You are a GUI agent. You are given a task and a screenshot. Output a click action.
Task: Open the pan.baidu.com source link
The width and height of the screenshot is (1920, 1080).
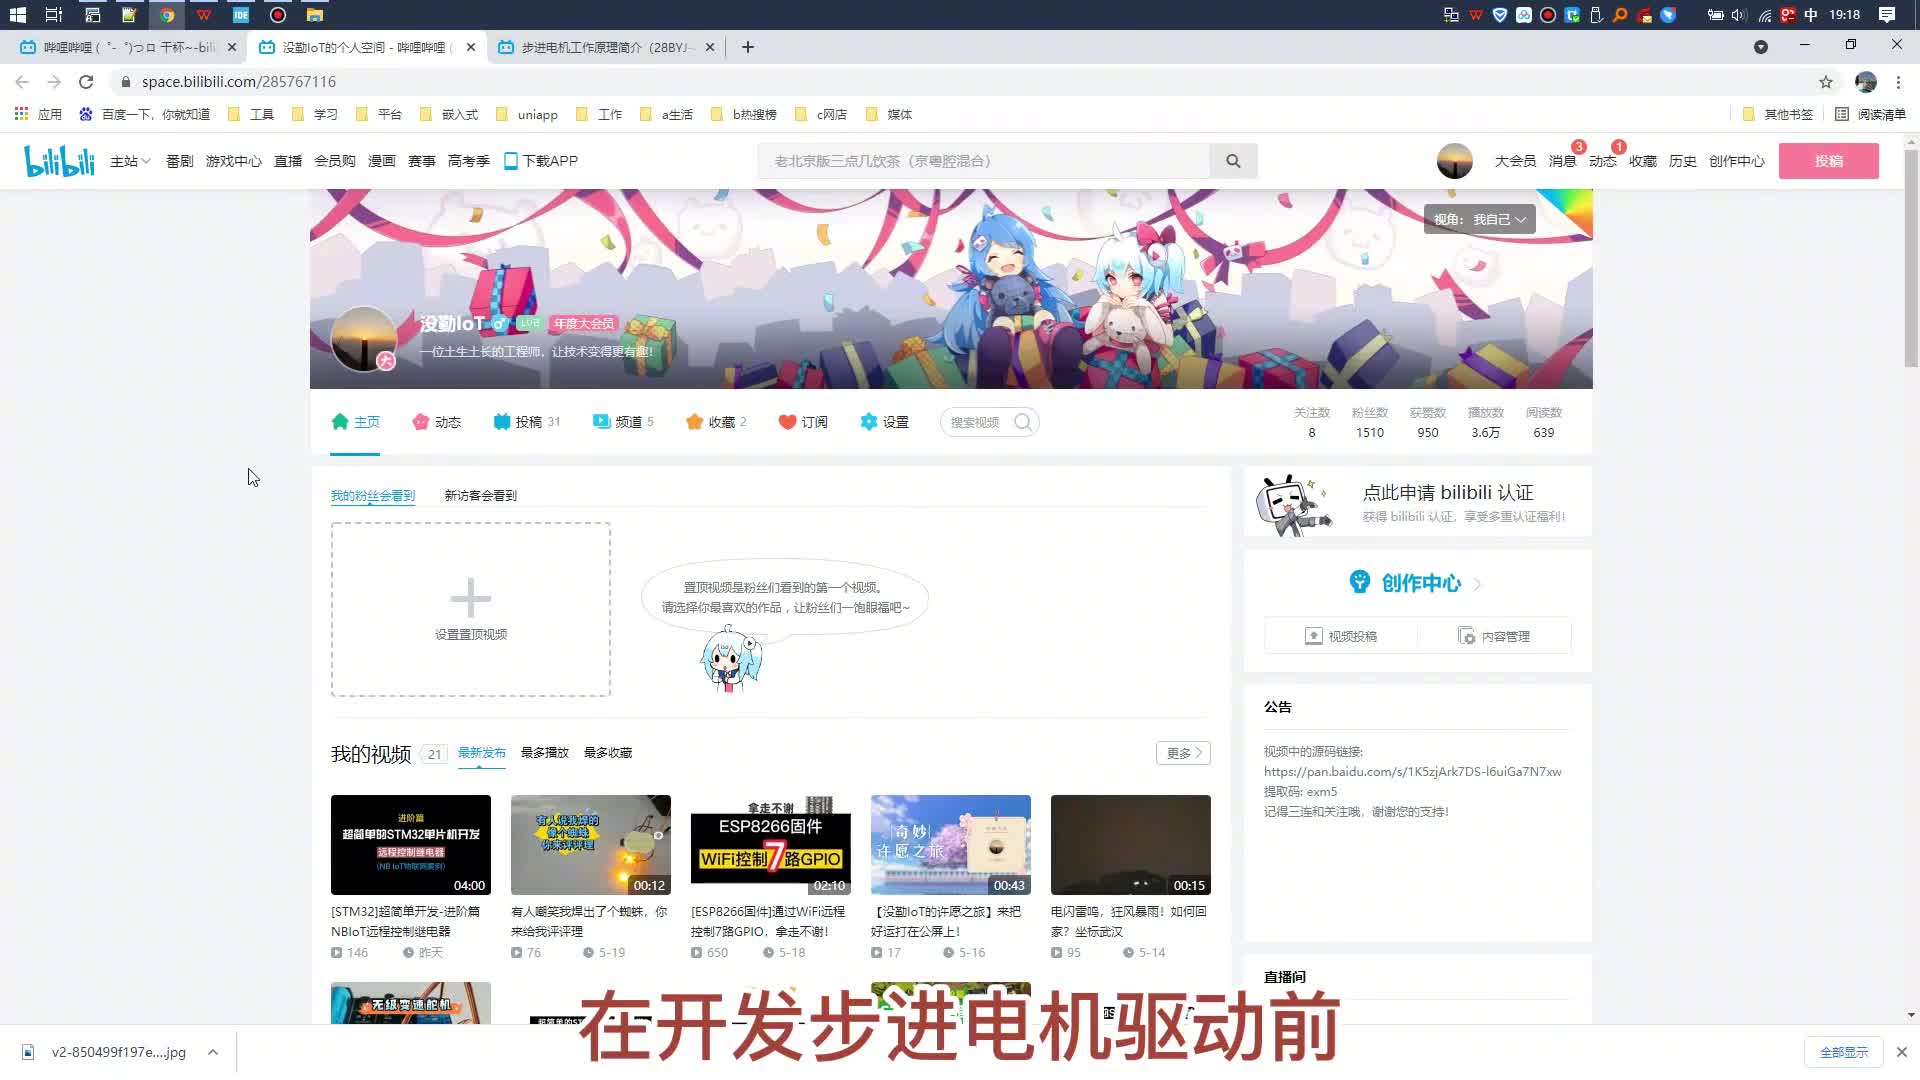point(1412,771)
